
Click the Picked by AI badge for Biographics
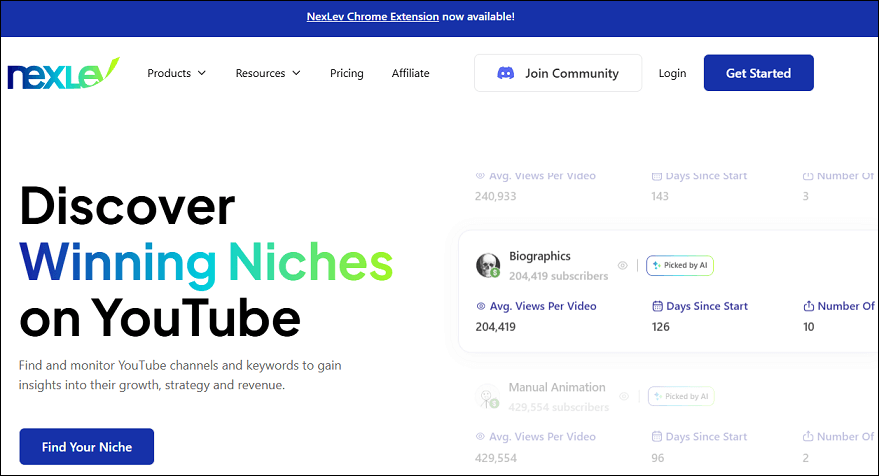coord(679,266)
